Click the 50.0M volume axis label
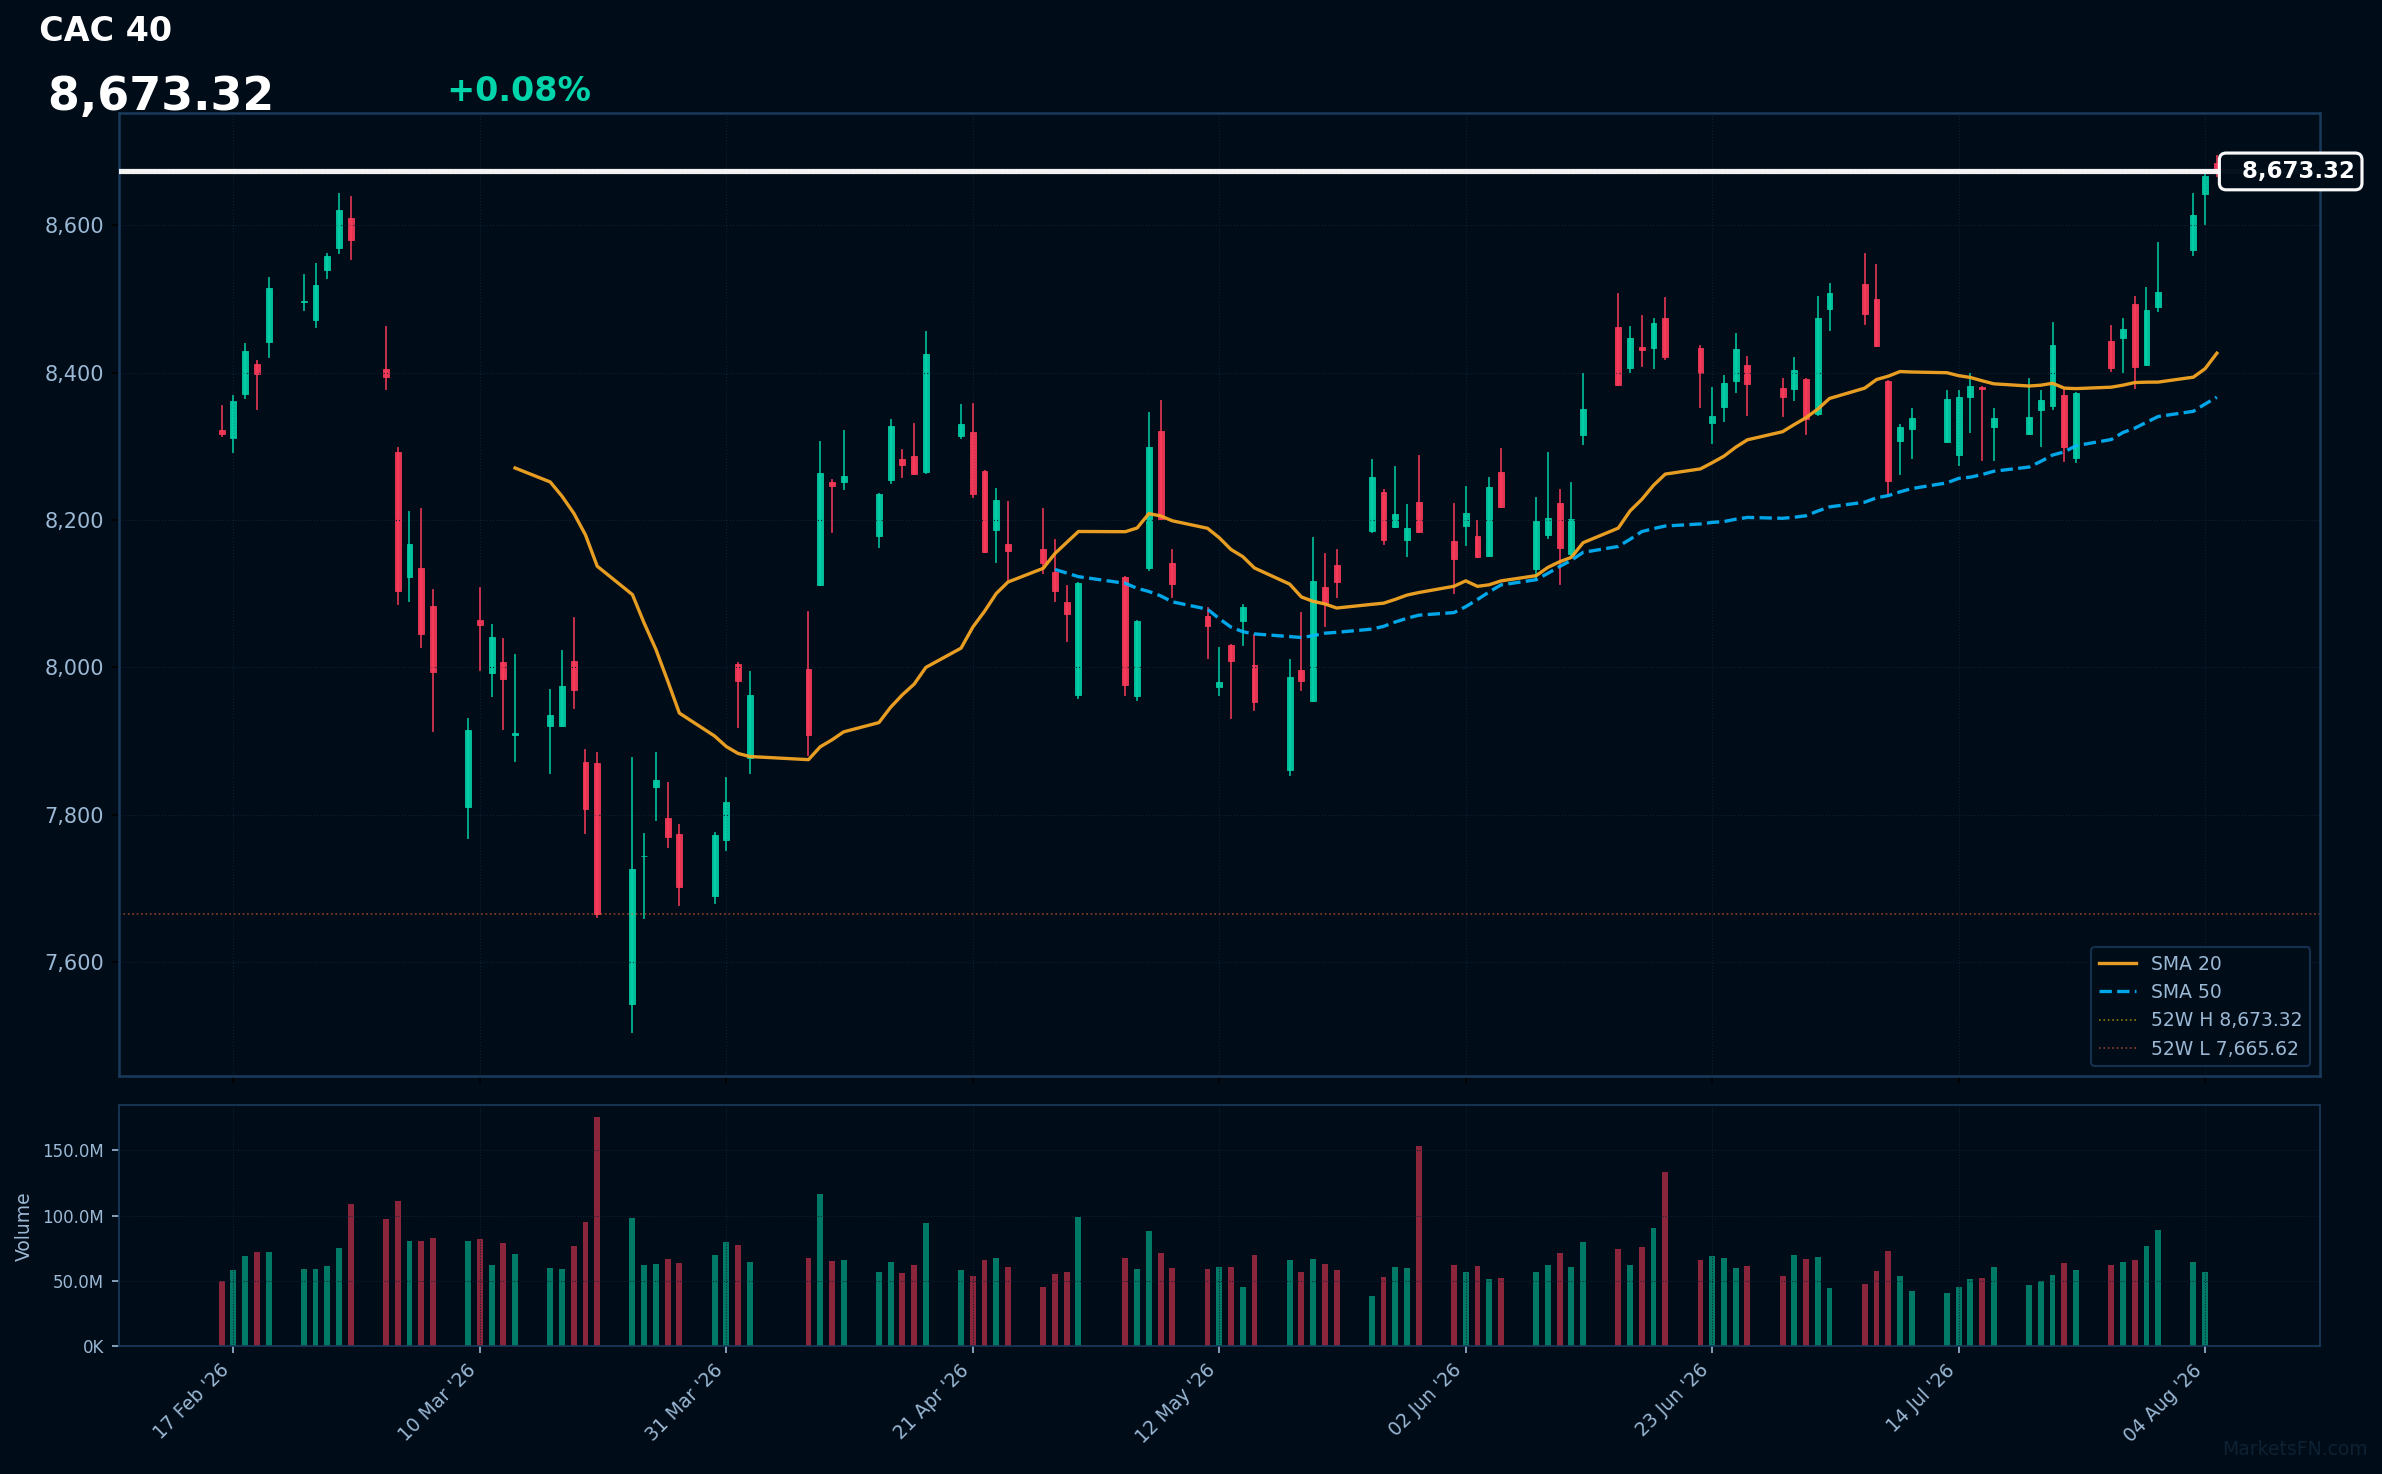This screenshot has width=2382, height=1474. (x=78, y=1282)
